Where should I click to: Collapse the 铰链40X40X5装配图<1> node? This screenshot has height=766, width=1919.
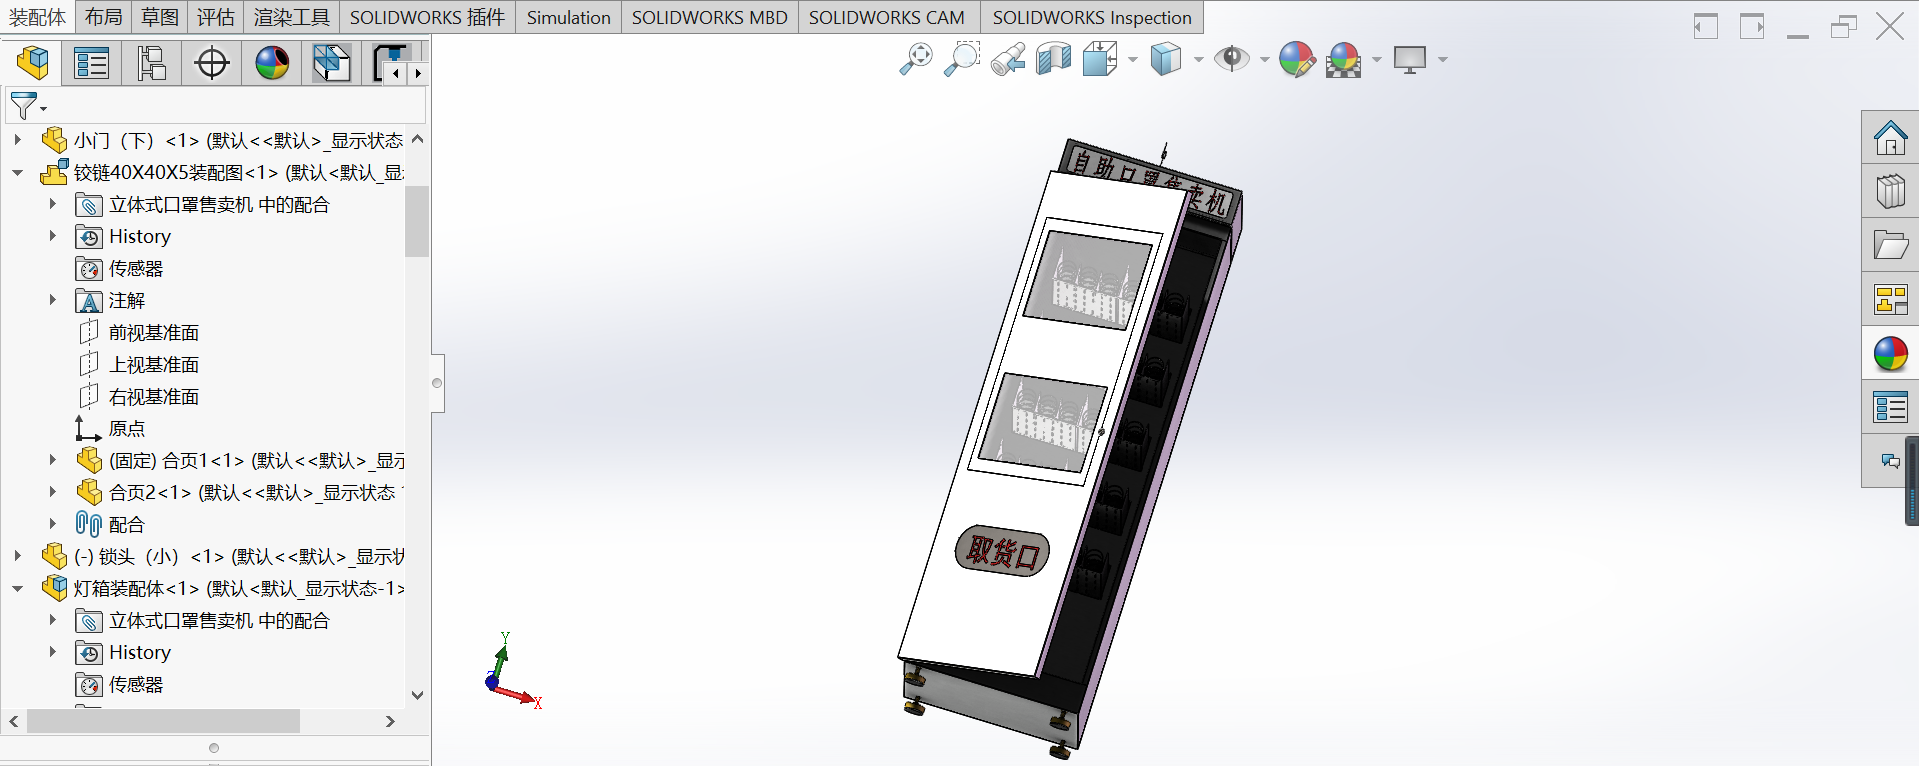pos(17,172)
